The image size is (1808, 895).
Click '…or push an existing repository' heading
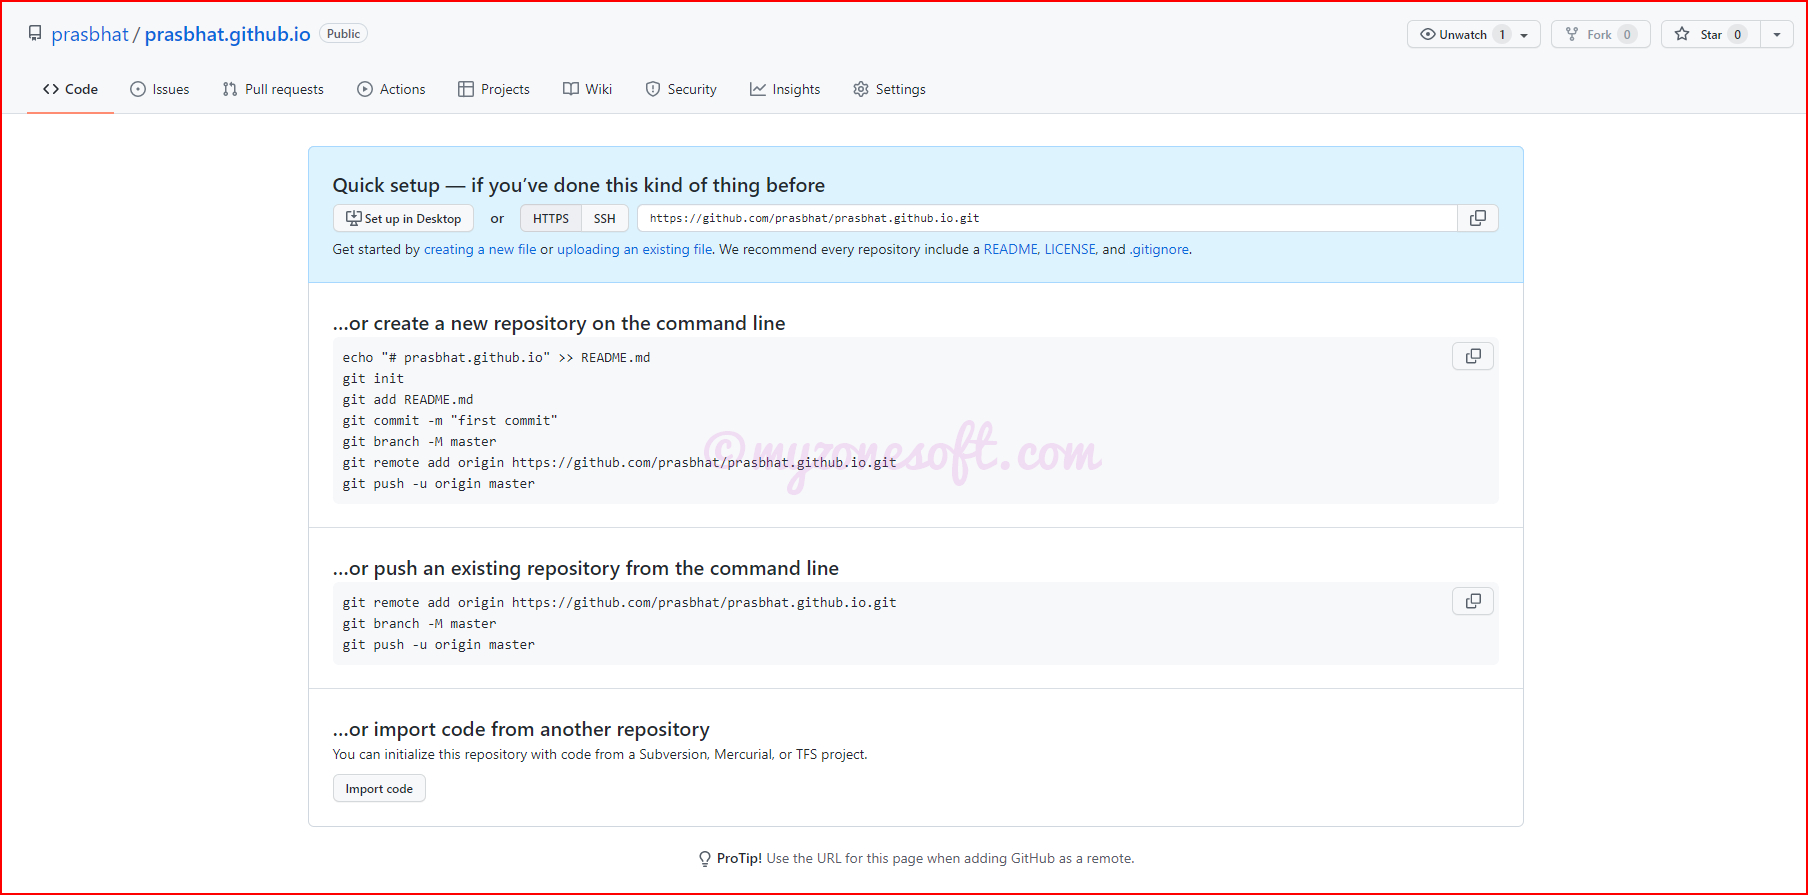click(586, 568)
